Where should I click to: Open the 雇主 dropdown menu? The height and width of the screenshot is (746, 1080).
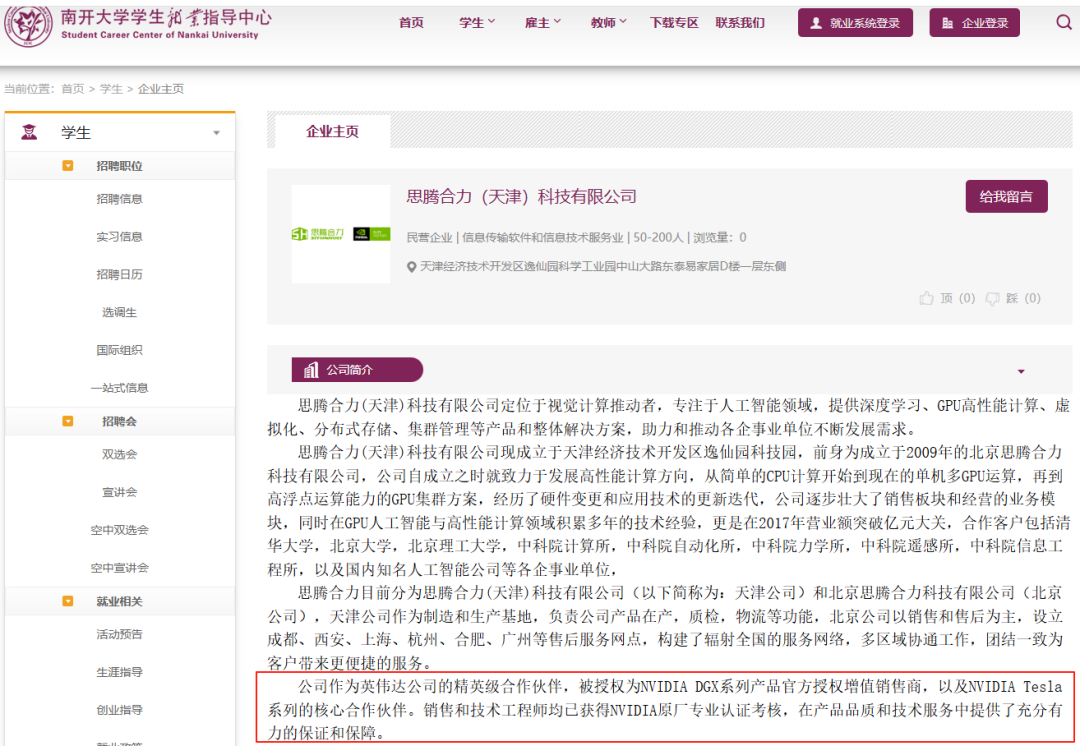point(543,22)
